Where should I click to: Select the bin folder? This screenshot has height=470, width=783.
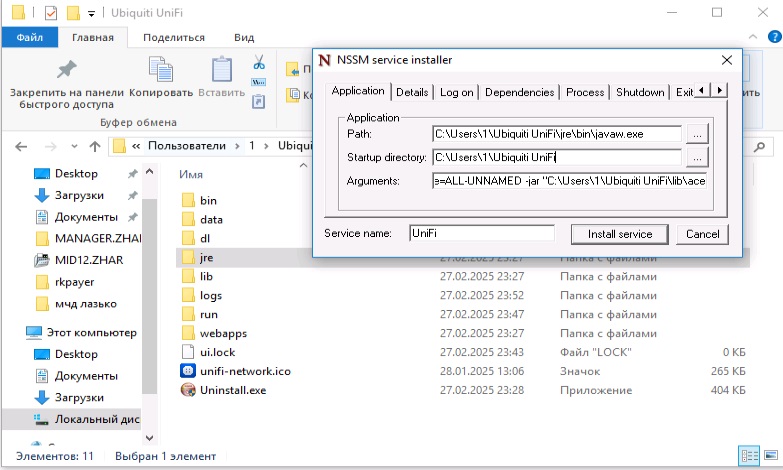coord(208,201)
